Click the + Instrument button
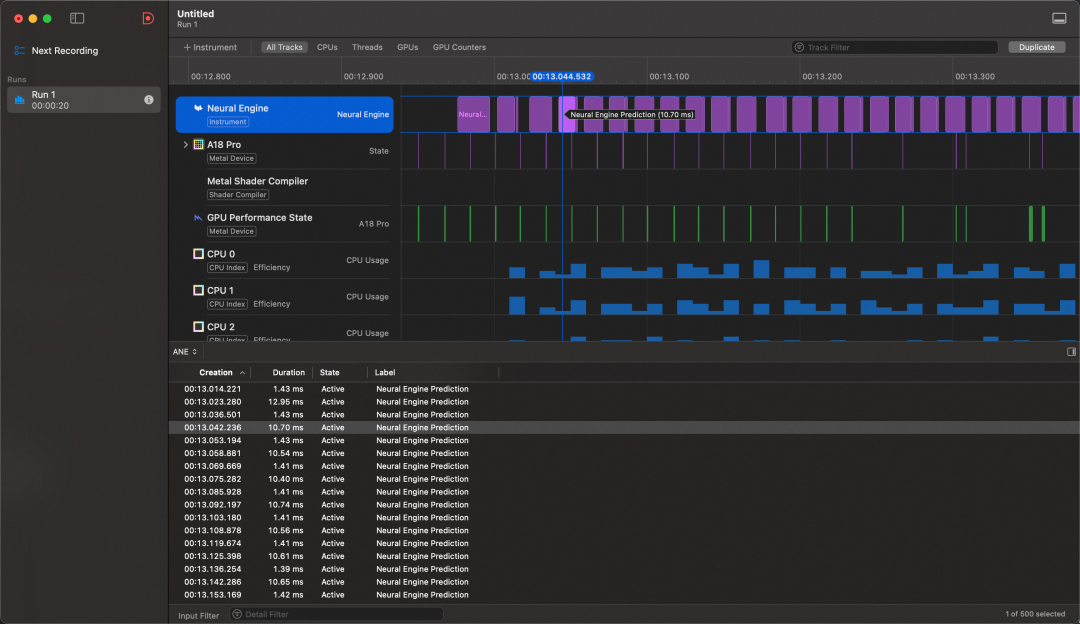The image size is (1080, 624). (x=209, y=47)
